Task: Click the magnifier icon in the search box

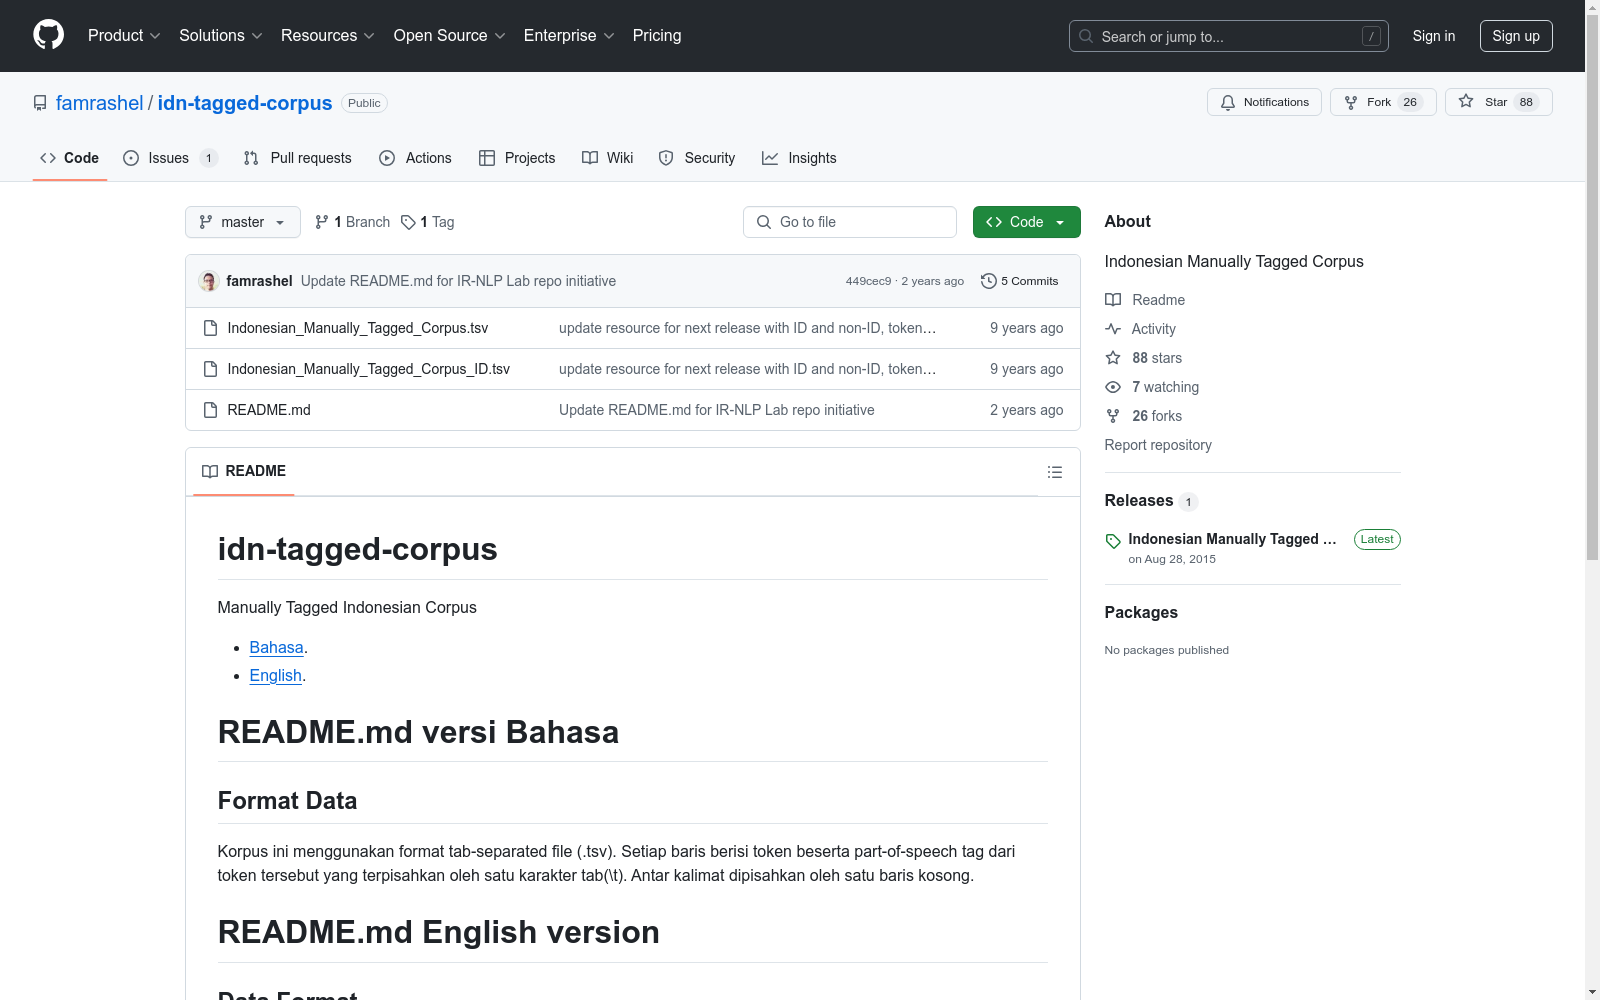Action: [1086, 36]
